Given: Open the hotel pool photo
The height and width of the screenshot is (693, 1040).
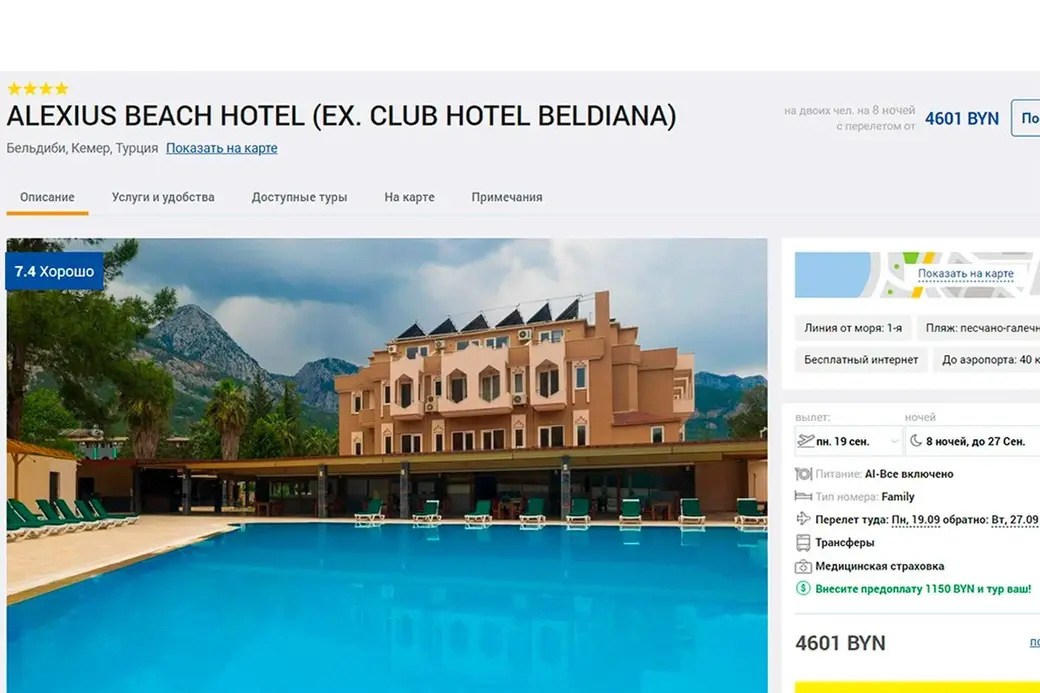Looking at the screenshot, I should tap(387, 466).
